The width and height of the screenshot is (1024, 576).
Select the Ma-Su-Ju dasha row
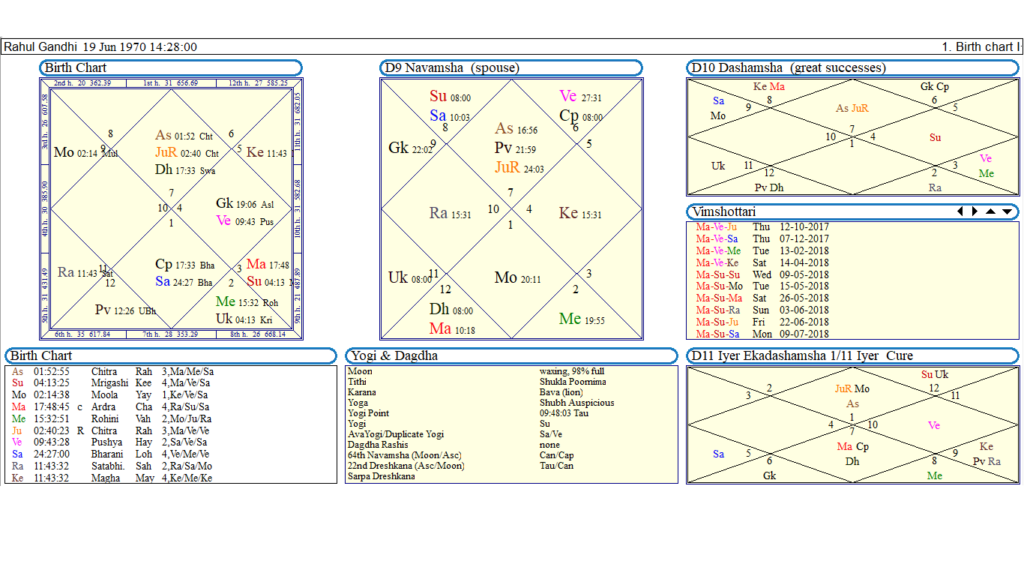762,322
